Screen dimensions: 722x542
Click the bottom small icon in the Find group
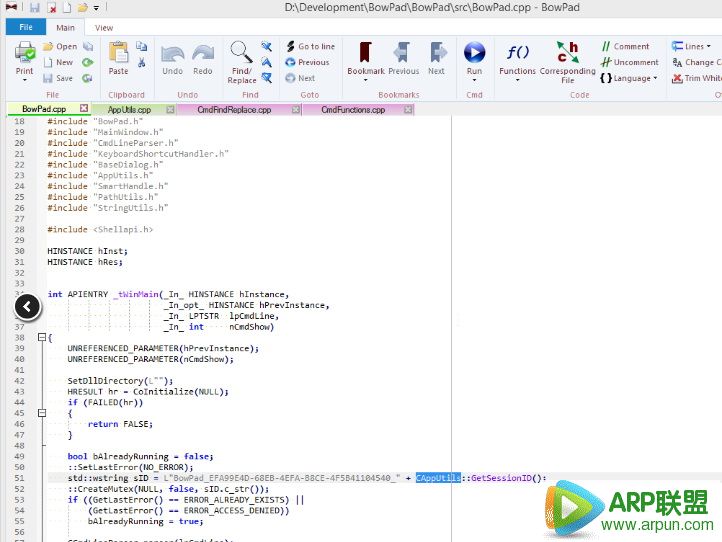point(267,78)
